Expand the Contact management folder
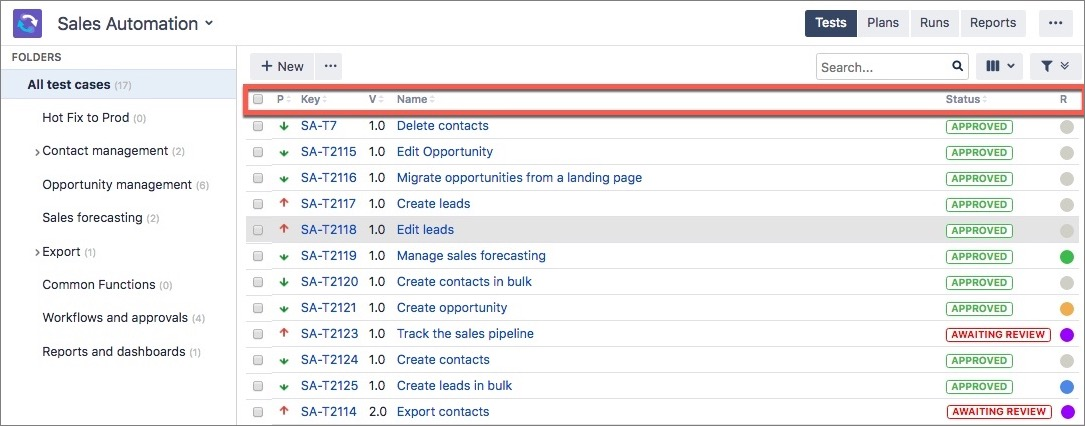Screen dimensions: 1085x426 point(37,152)
